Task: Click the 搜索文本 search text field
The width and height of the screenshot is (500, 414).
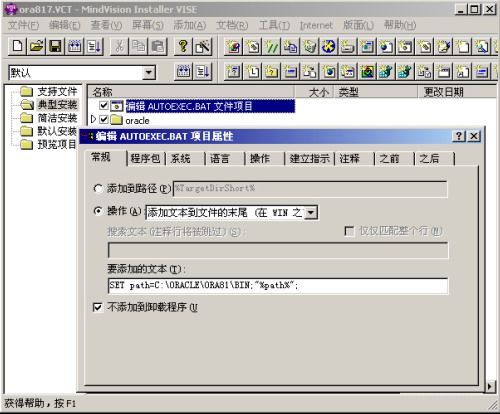Action: point(278,250)
